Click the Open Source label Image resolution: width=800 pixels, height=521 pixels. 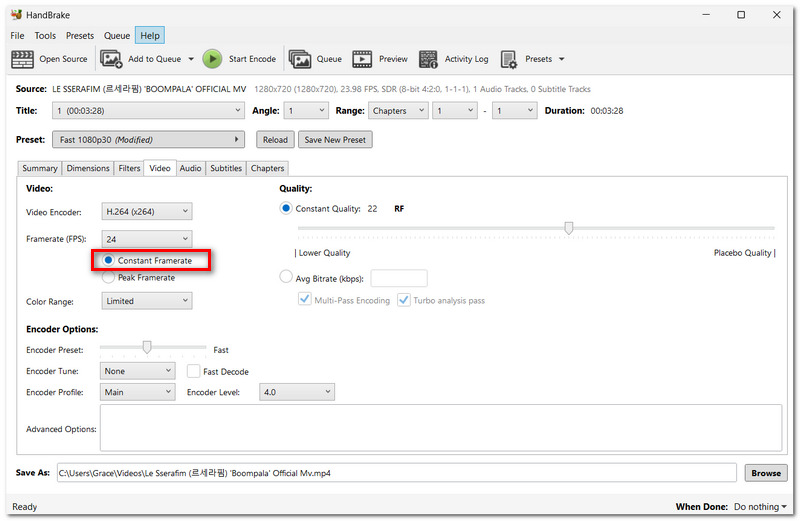[63, 59]
